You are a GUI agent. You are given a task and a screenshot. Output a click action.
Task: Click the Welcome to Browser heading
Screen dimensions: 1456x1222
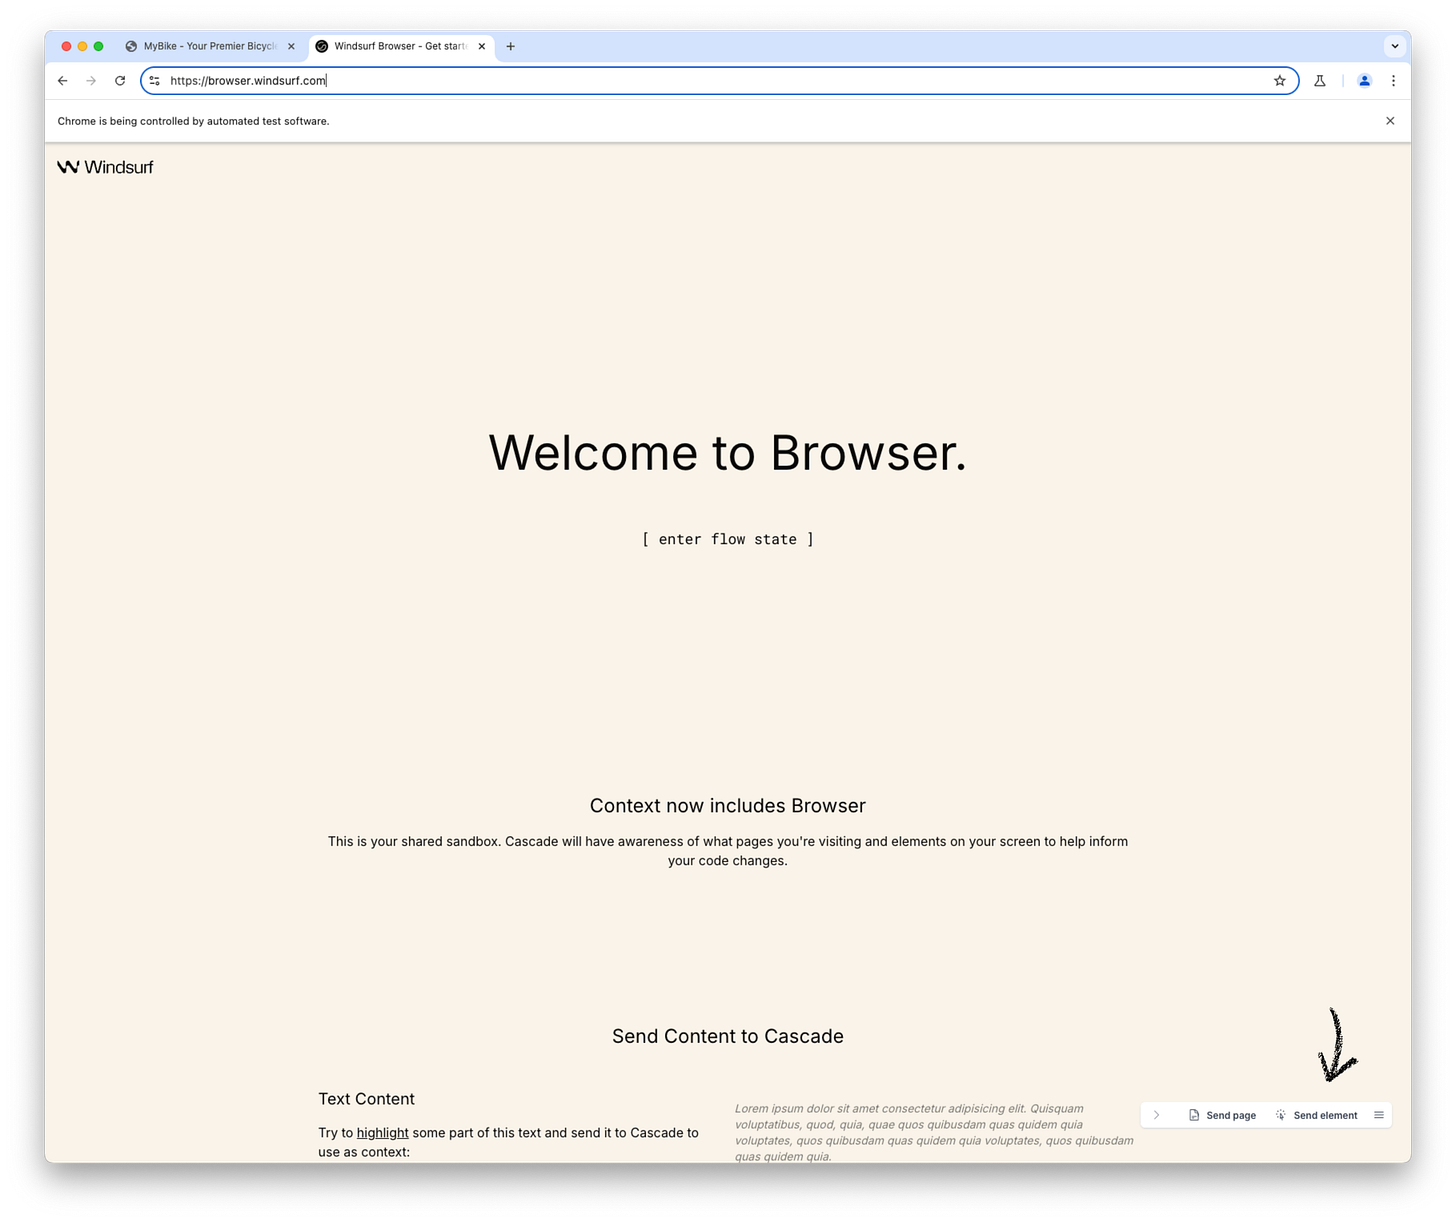[728, 453]
